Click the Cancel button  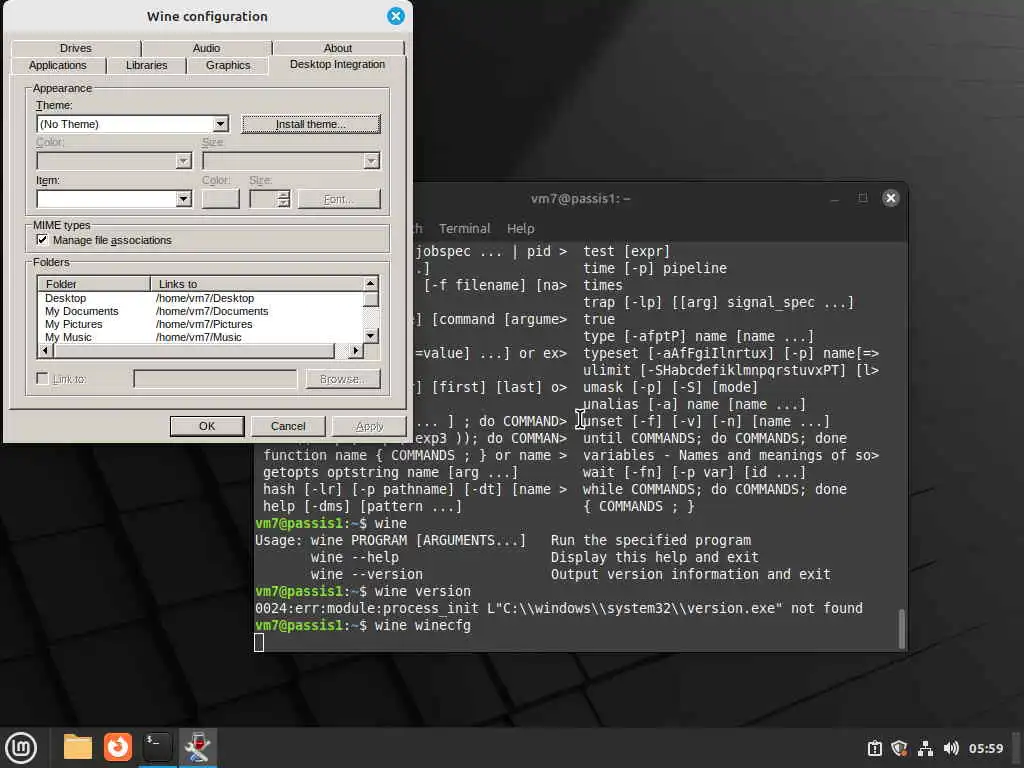pyautogui.click(x=288, y=426)
